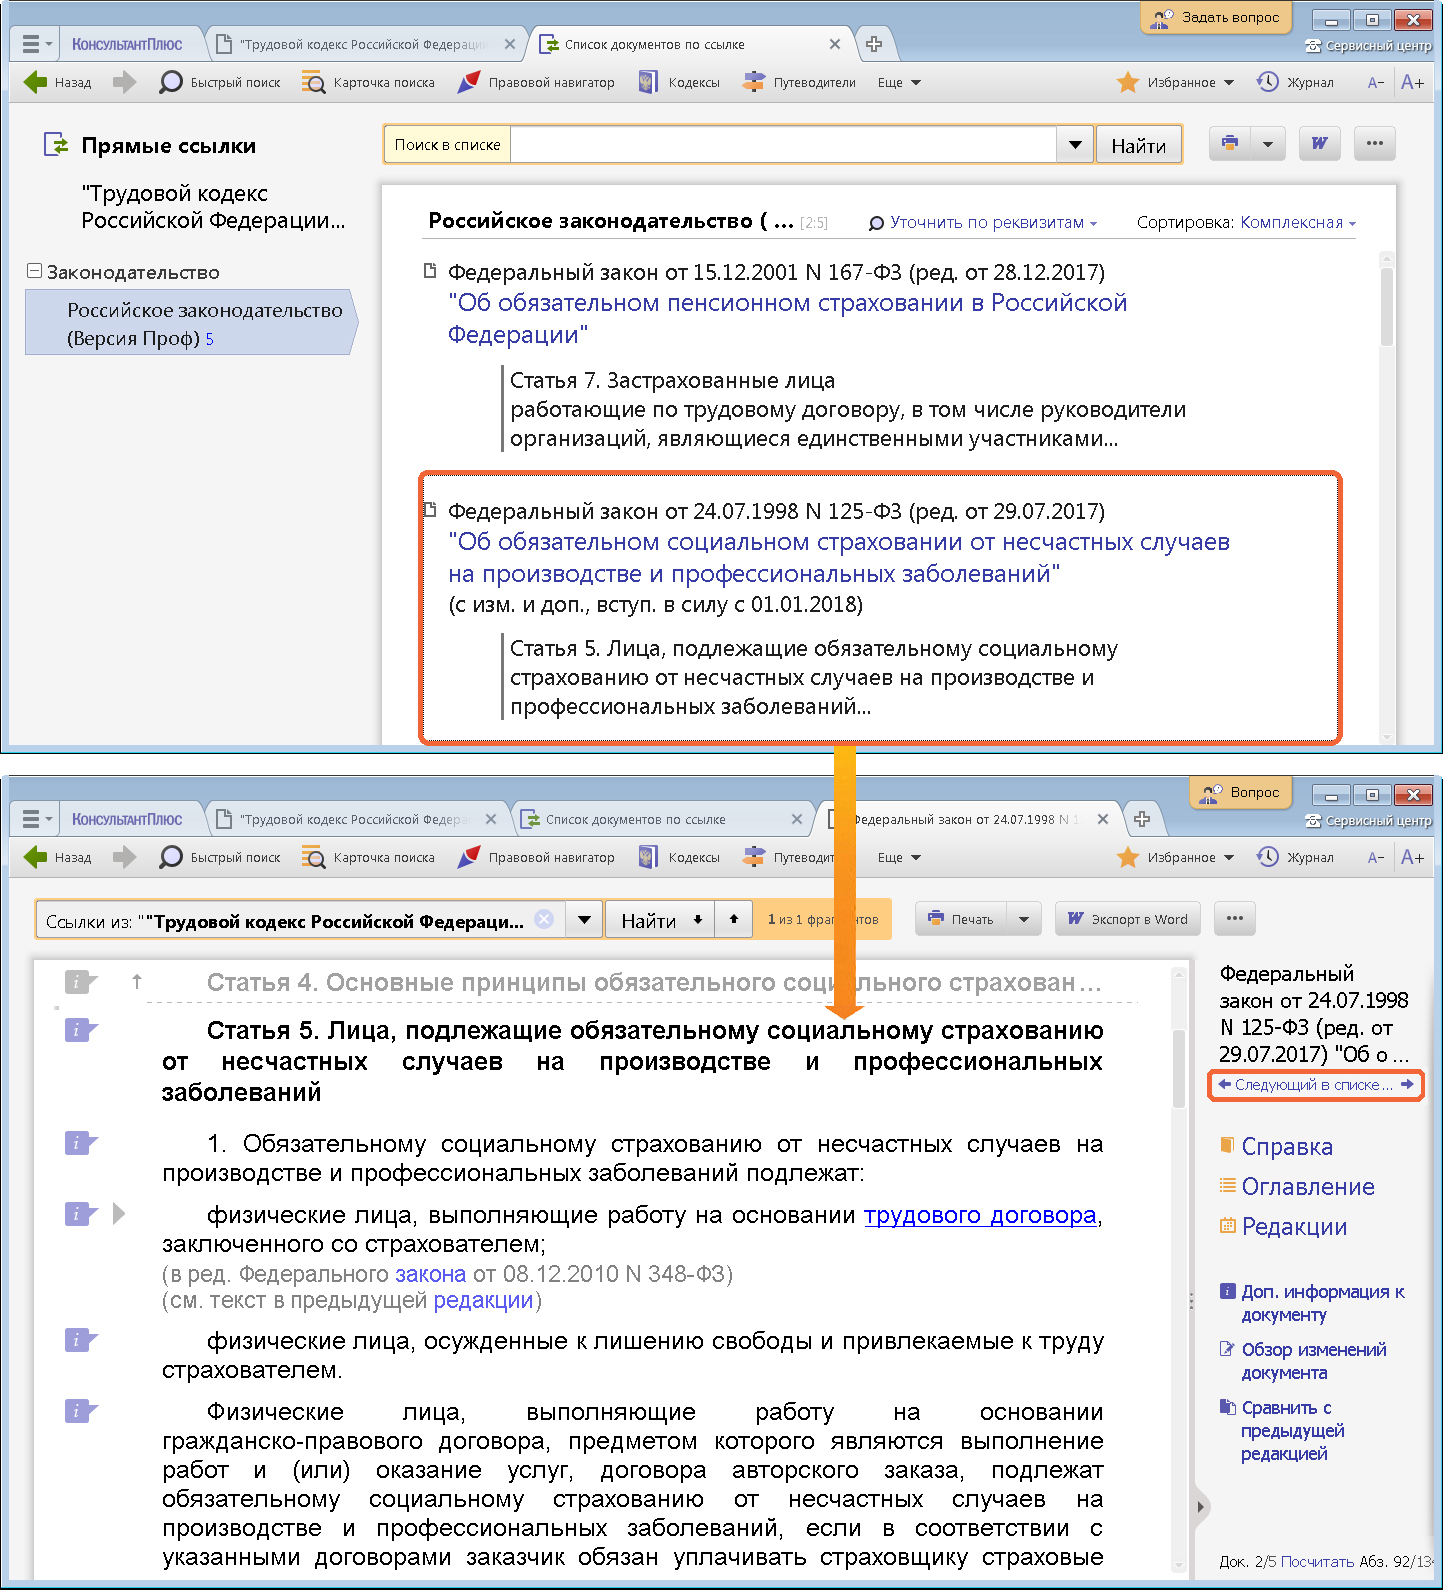This screenshot has width=1443, height=1590.
Task: Open ellipsis menu in the lower window
Action: point(1235,918)
